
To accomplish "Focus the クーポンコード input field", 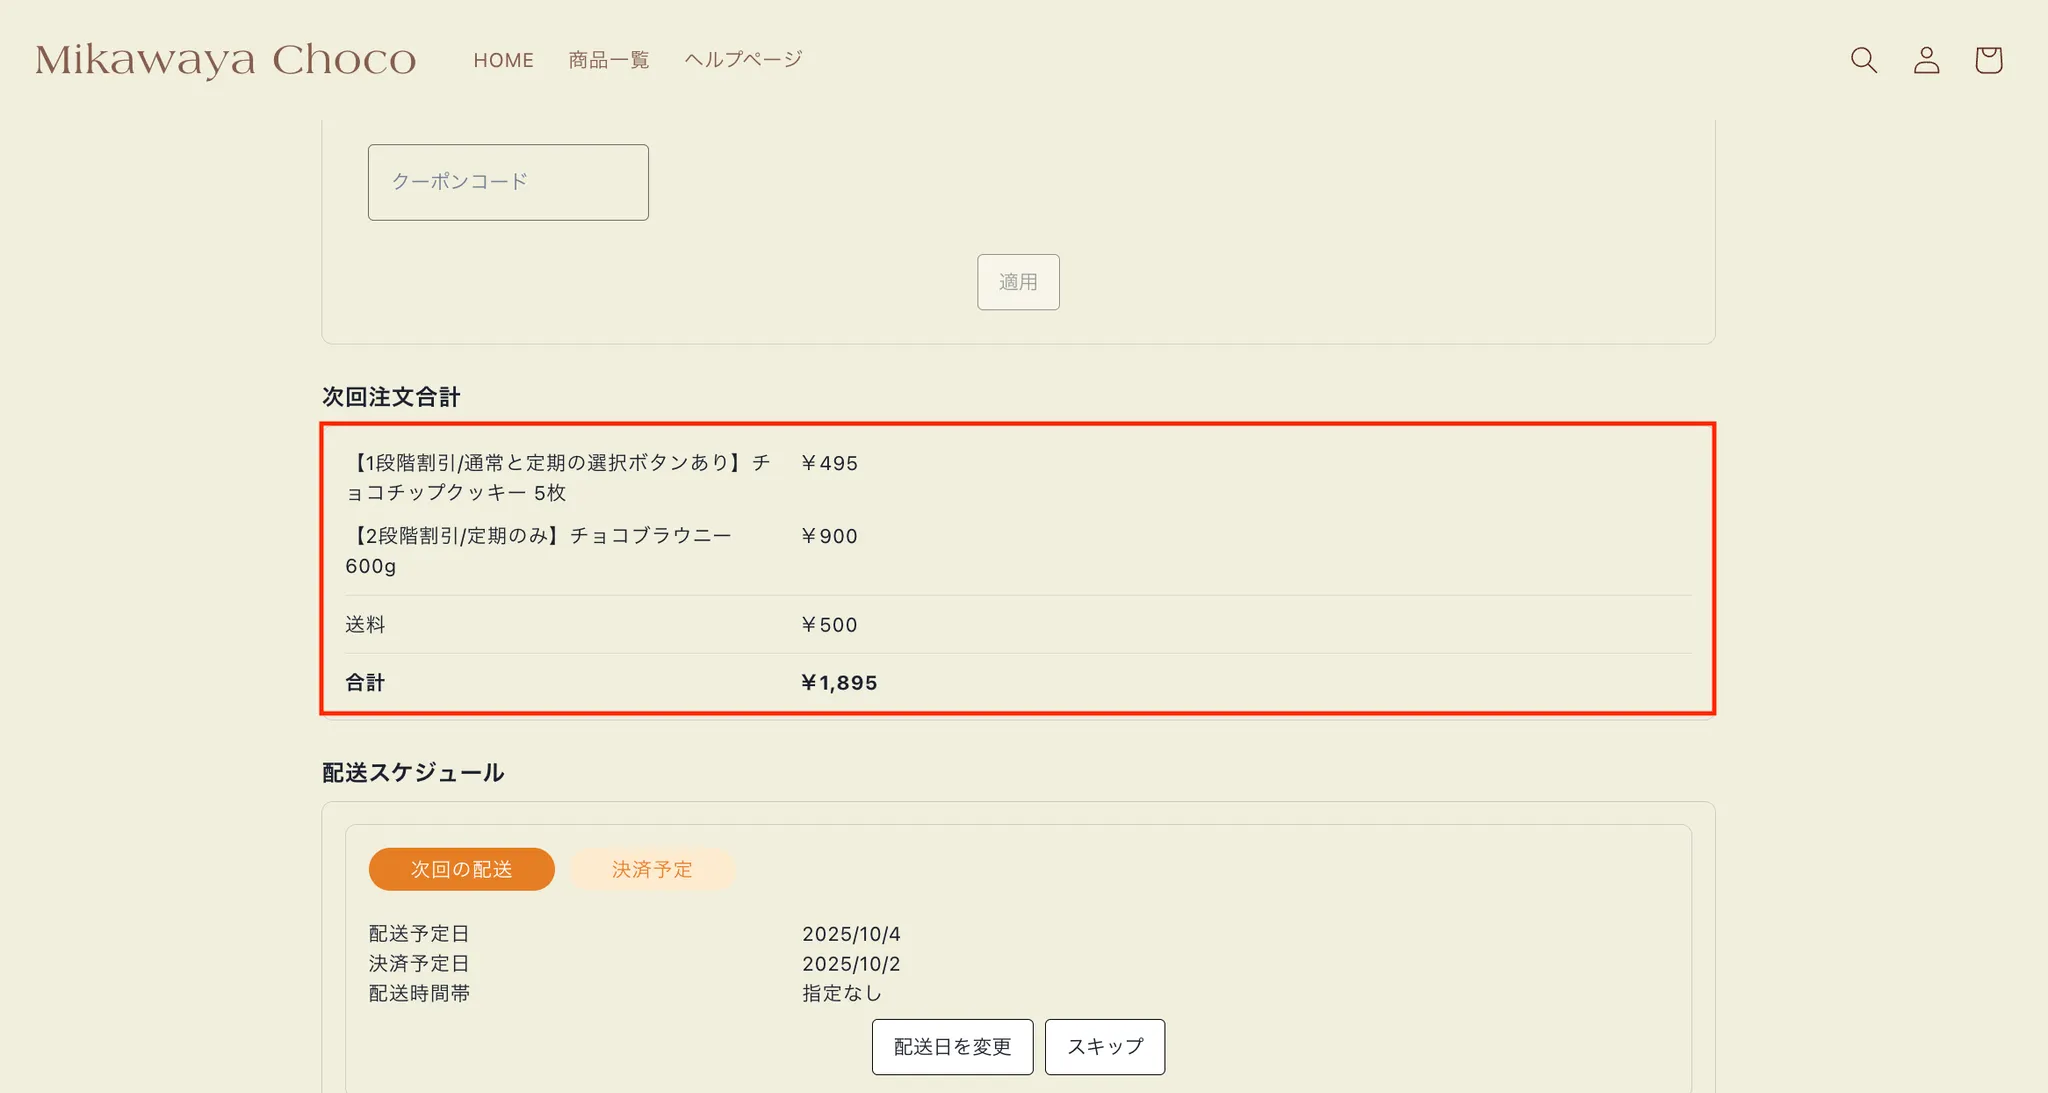I will tap(508, 182).
